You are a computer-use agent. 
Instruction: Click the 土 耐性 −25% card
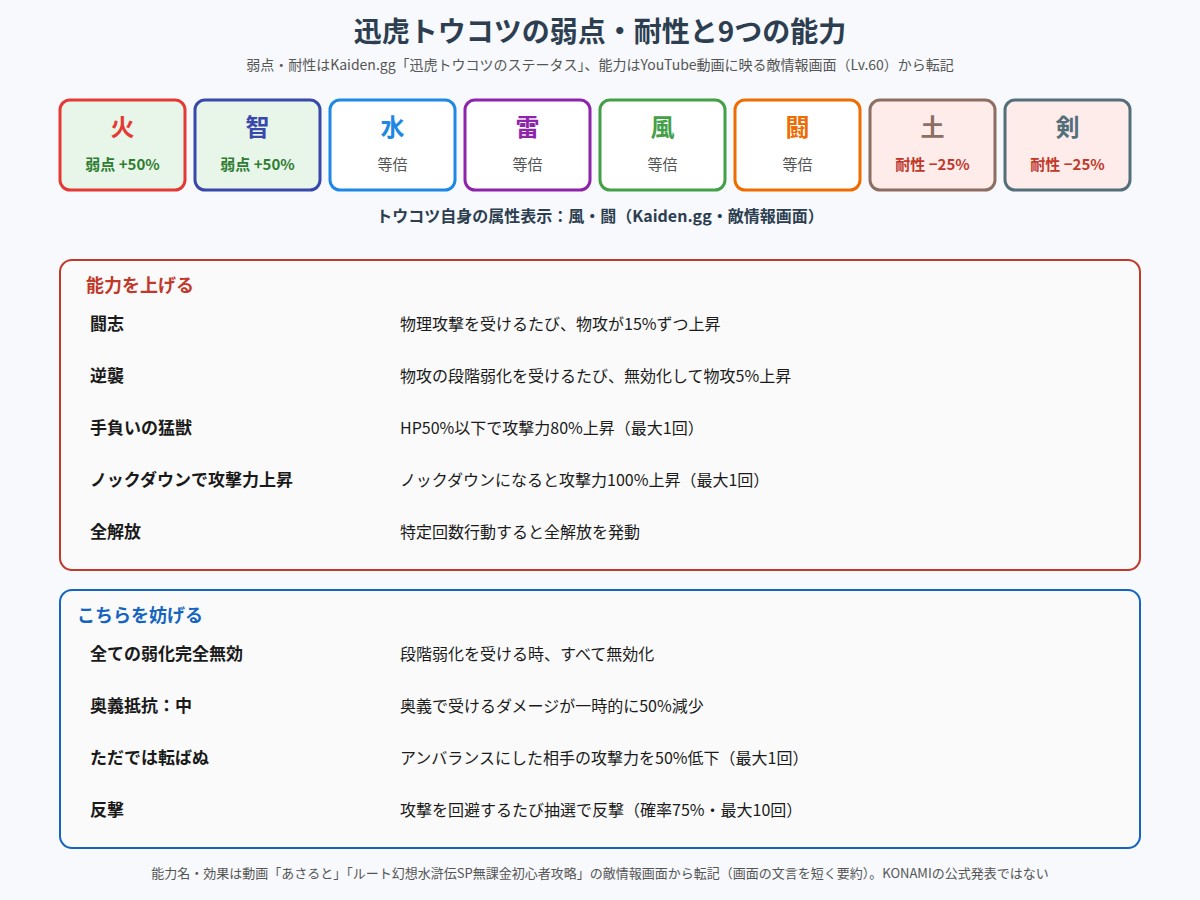pos(932,145)
